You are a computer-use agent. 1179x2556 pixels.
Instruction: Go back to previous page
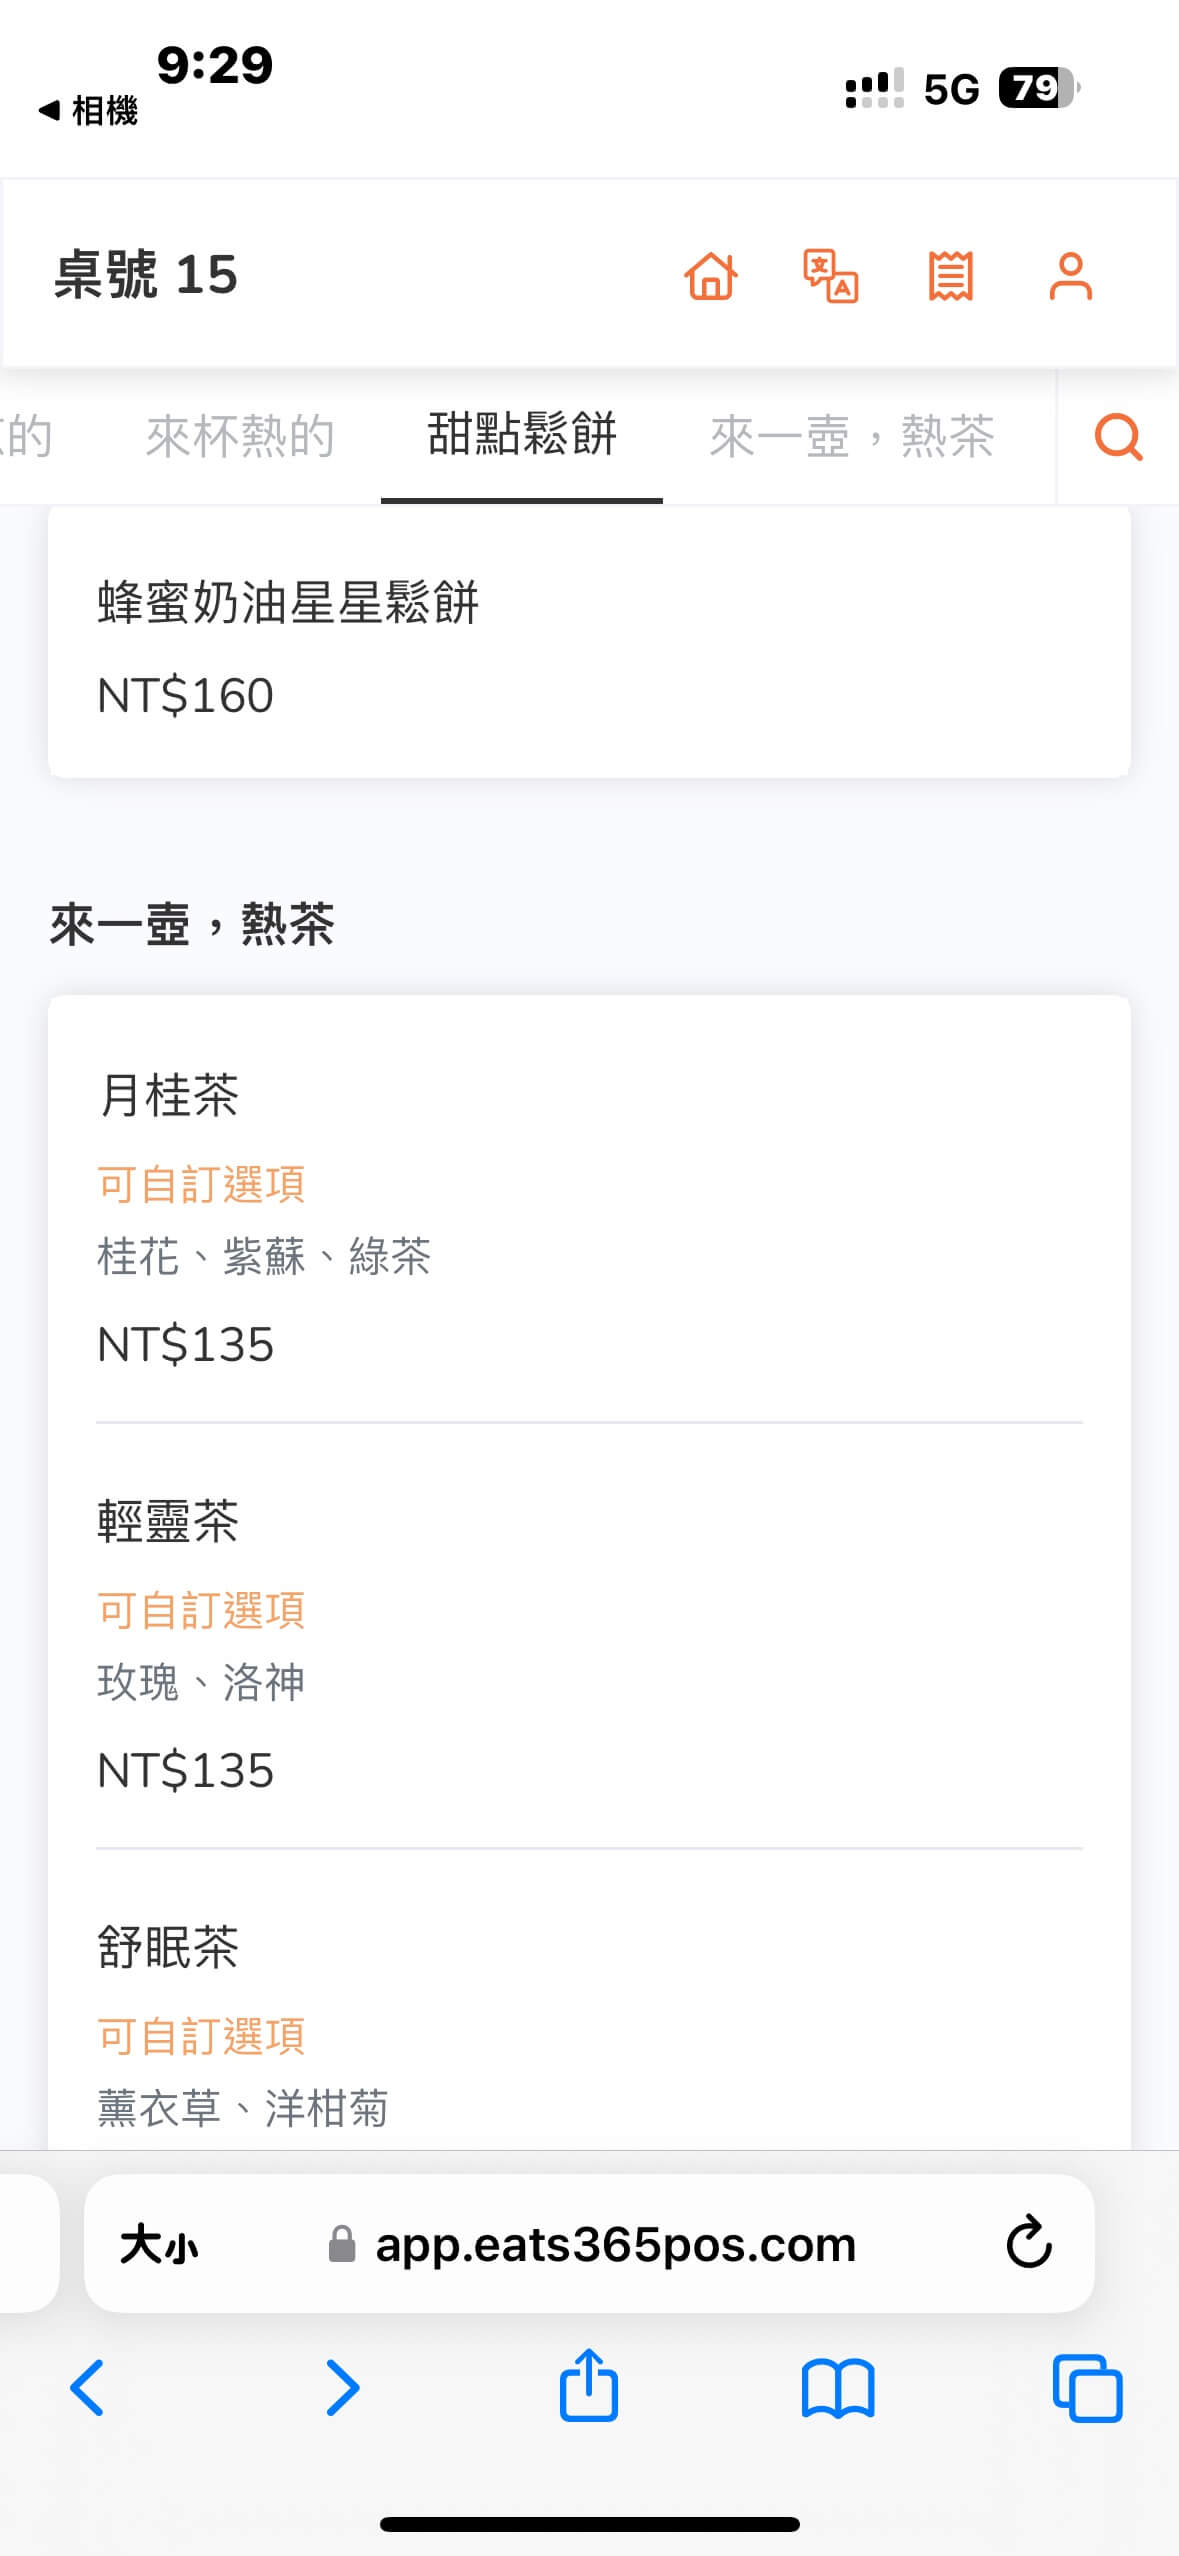(88, 2389)
